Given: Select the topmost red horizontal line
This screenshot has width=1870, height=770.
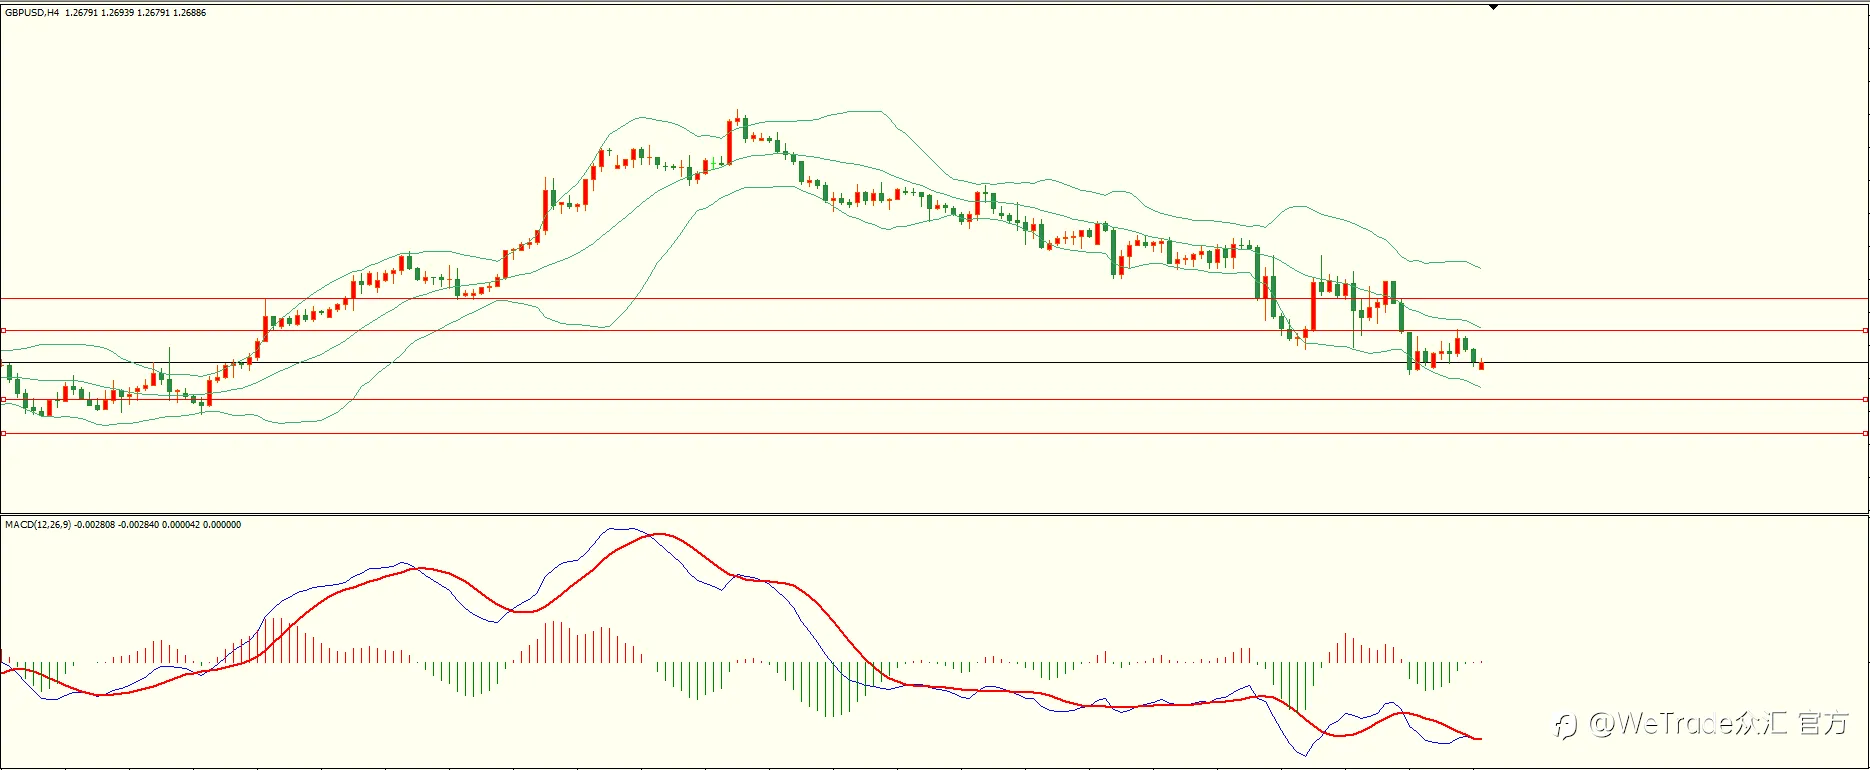Looking at the screenshot, I should [934, 298].
